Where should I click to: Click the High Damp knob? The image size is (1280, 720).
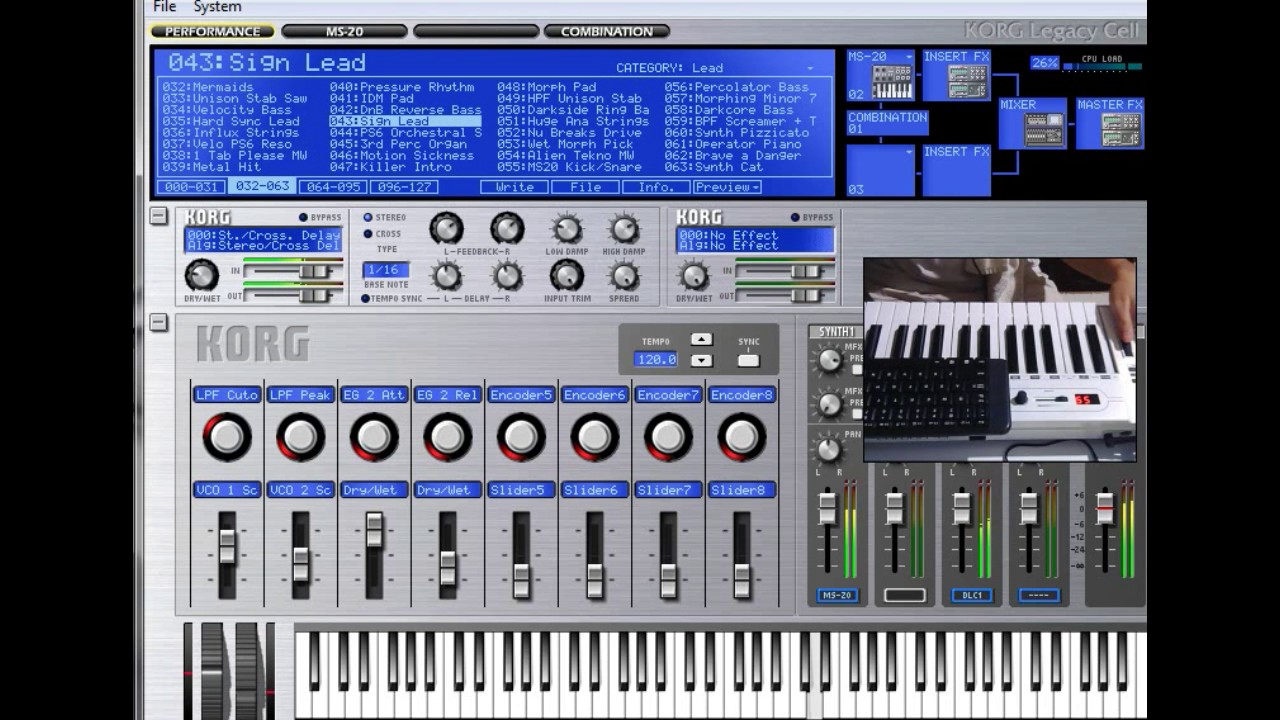click(x=625, y=229)
